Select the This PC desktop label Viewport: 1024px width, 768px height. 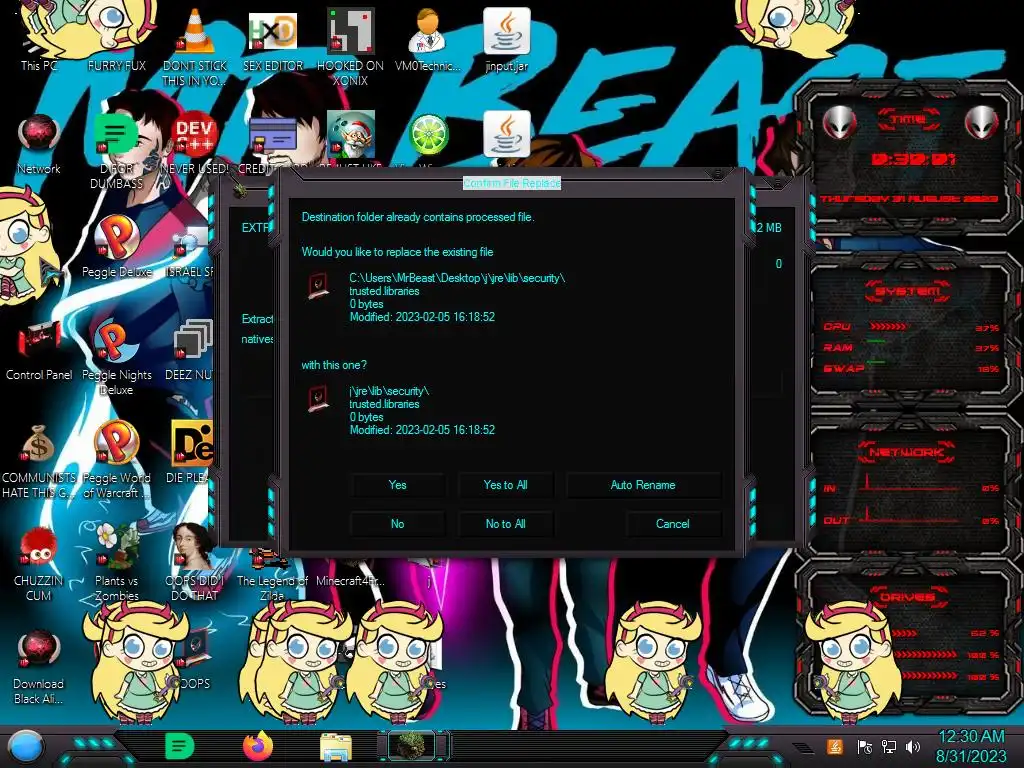(39, 65)
